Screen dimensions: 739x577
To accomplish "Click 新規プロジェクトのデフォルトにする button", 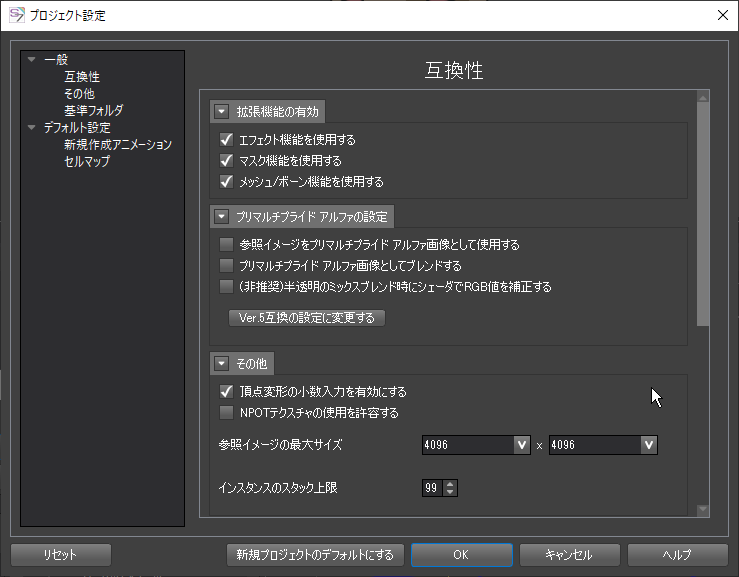I will pyautogui.click(x=315, y=555).
